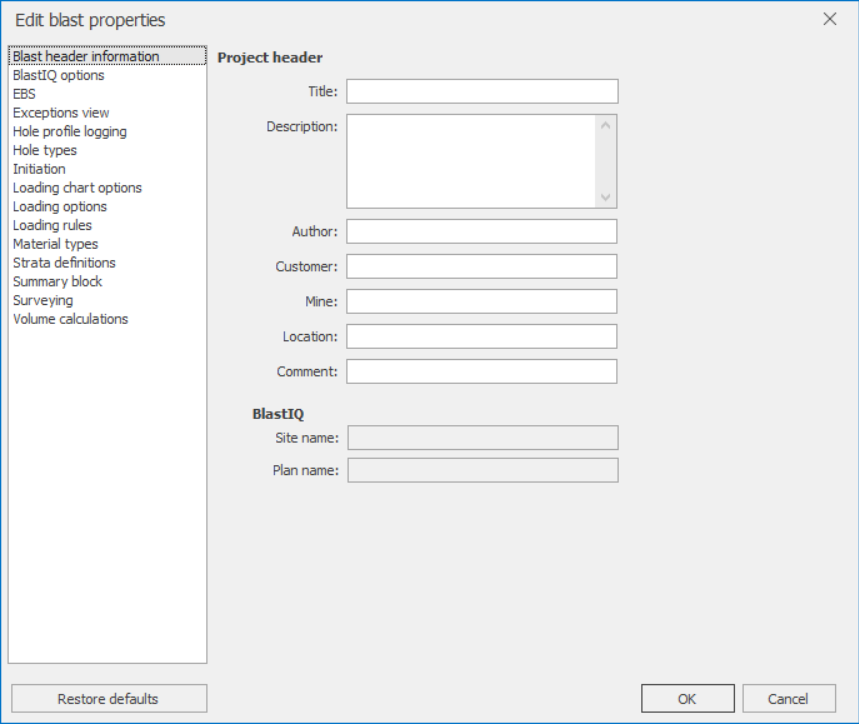Click the Title input field
Screen dimensions: 859x724
pos(482,91)
